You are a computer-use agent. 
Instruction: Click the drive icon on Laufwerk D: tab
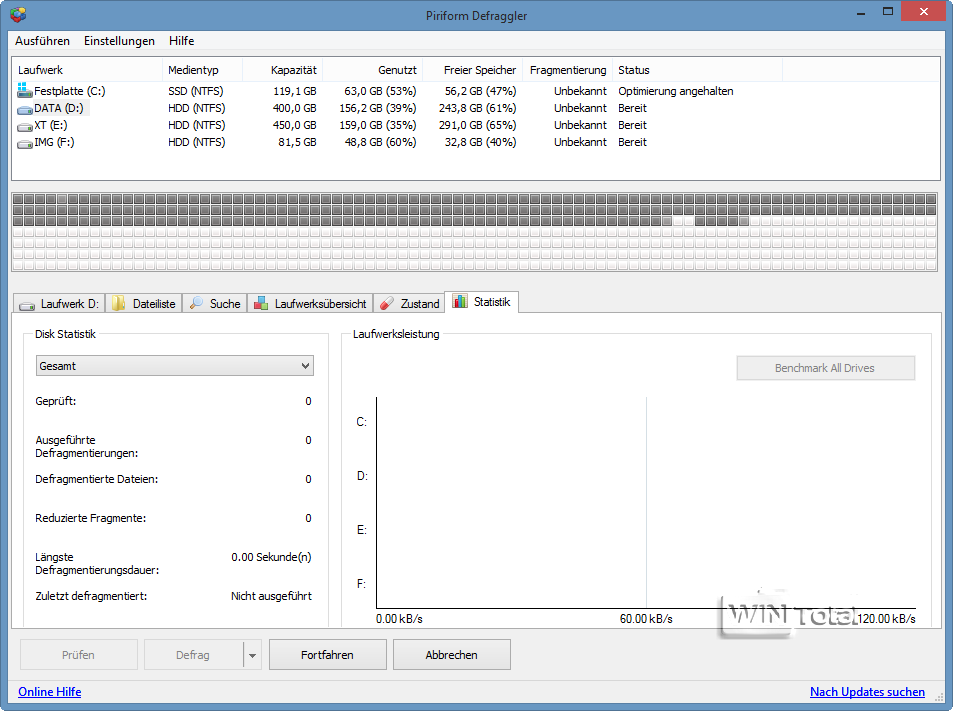click(27, 305)
